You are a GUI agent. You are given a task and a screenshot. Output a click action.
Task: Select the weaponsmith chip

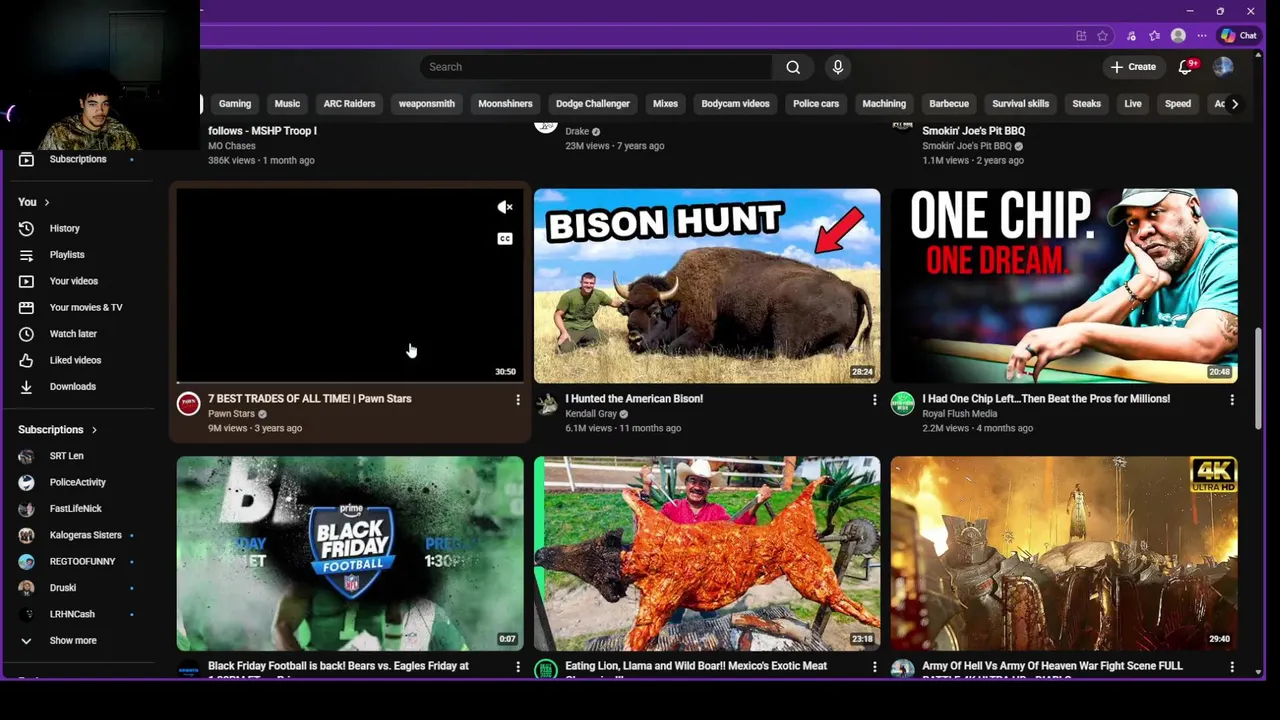427,104
